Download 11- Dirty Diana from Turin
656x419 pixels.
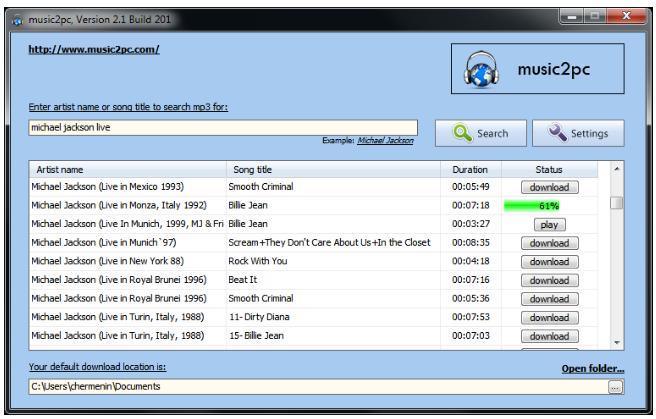550,318
